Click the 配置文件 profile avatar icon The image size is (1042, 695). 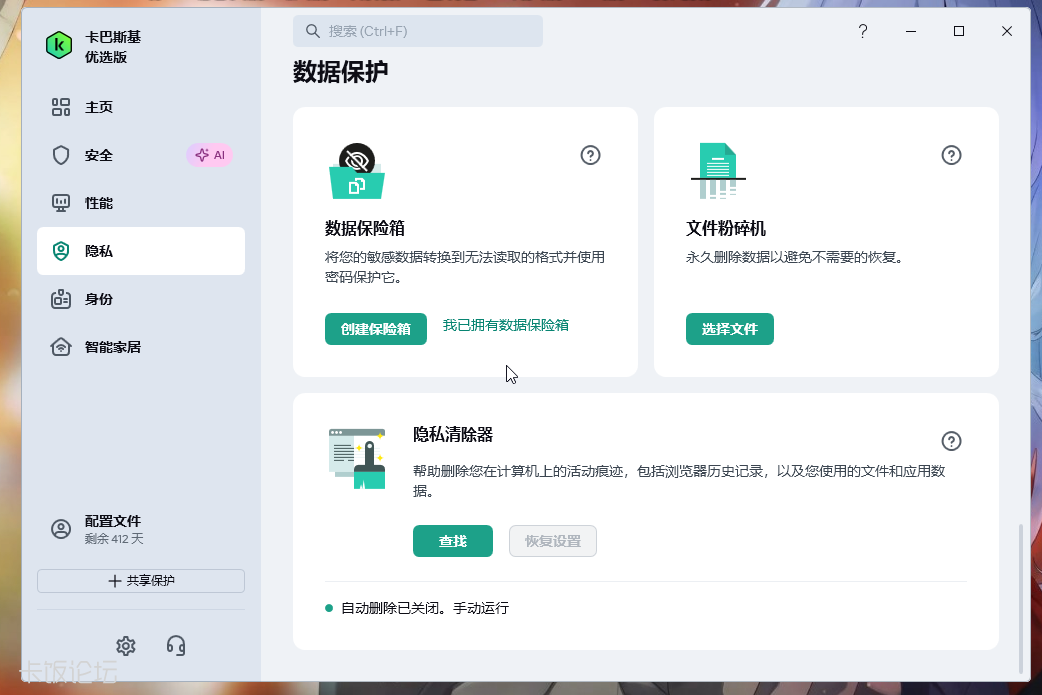61,529
